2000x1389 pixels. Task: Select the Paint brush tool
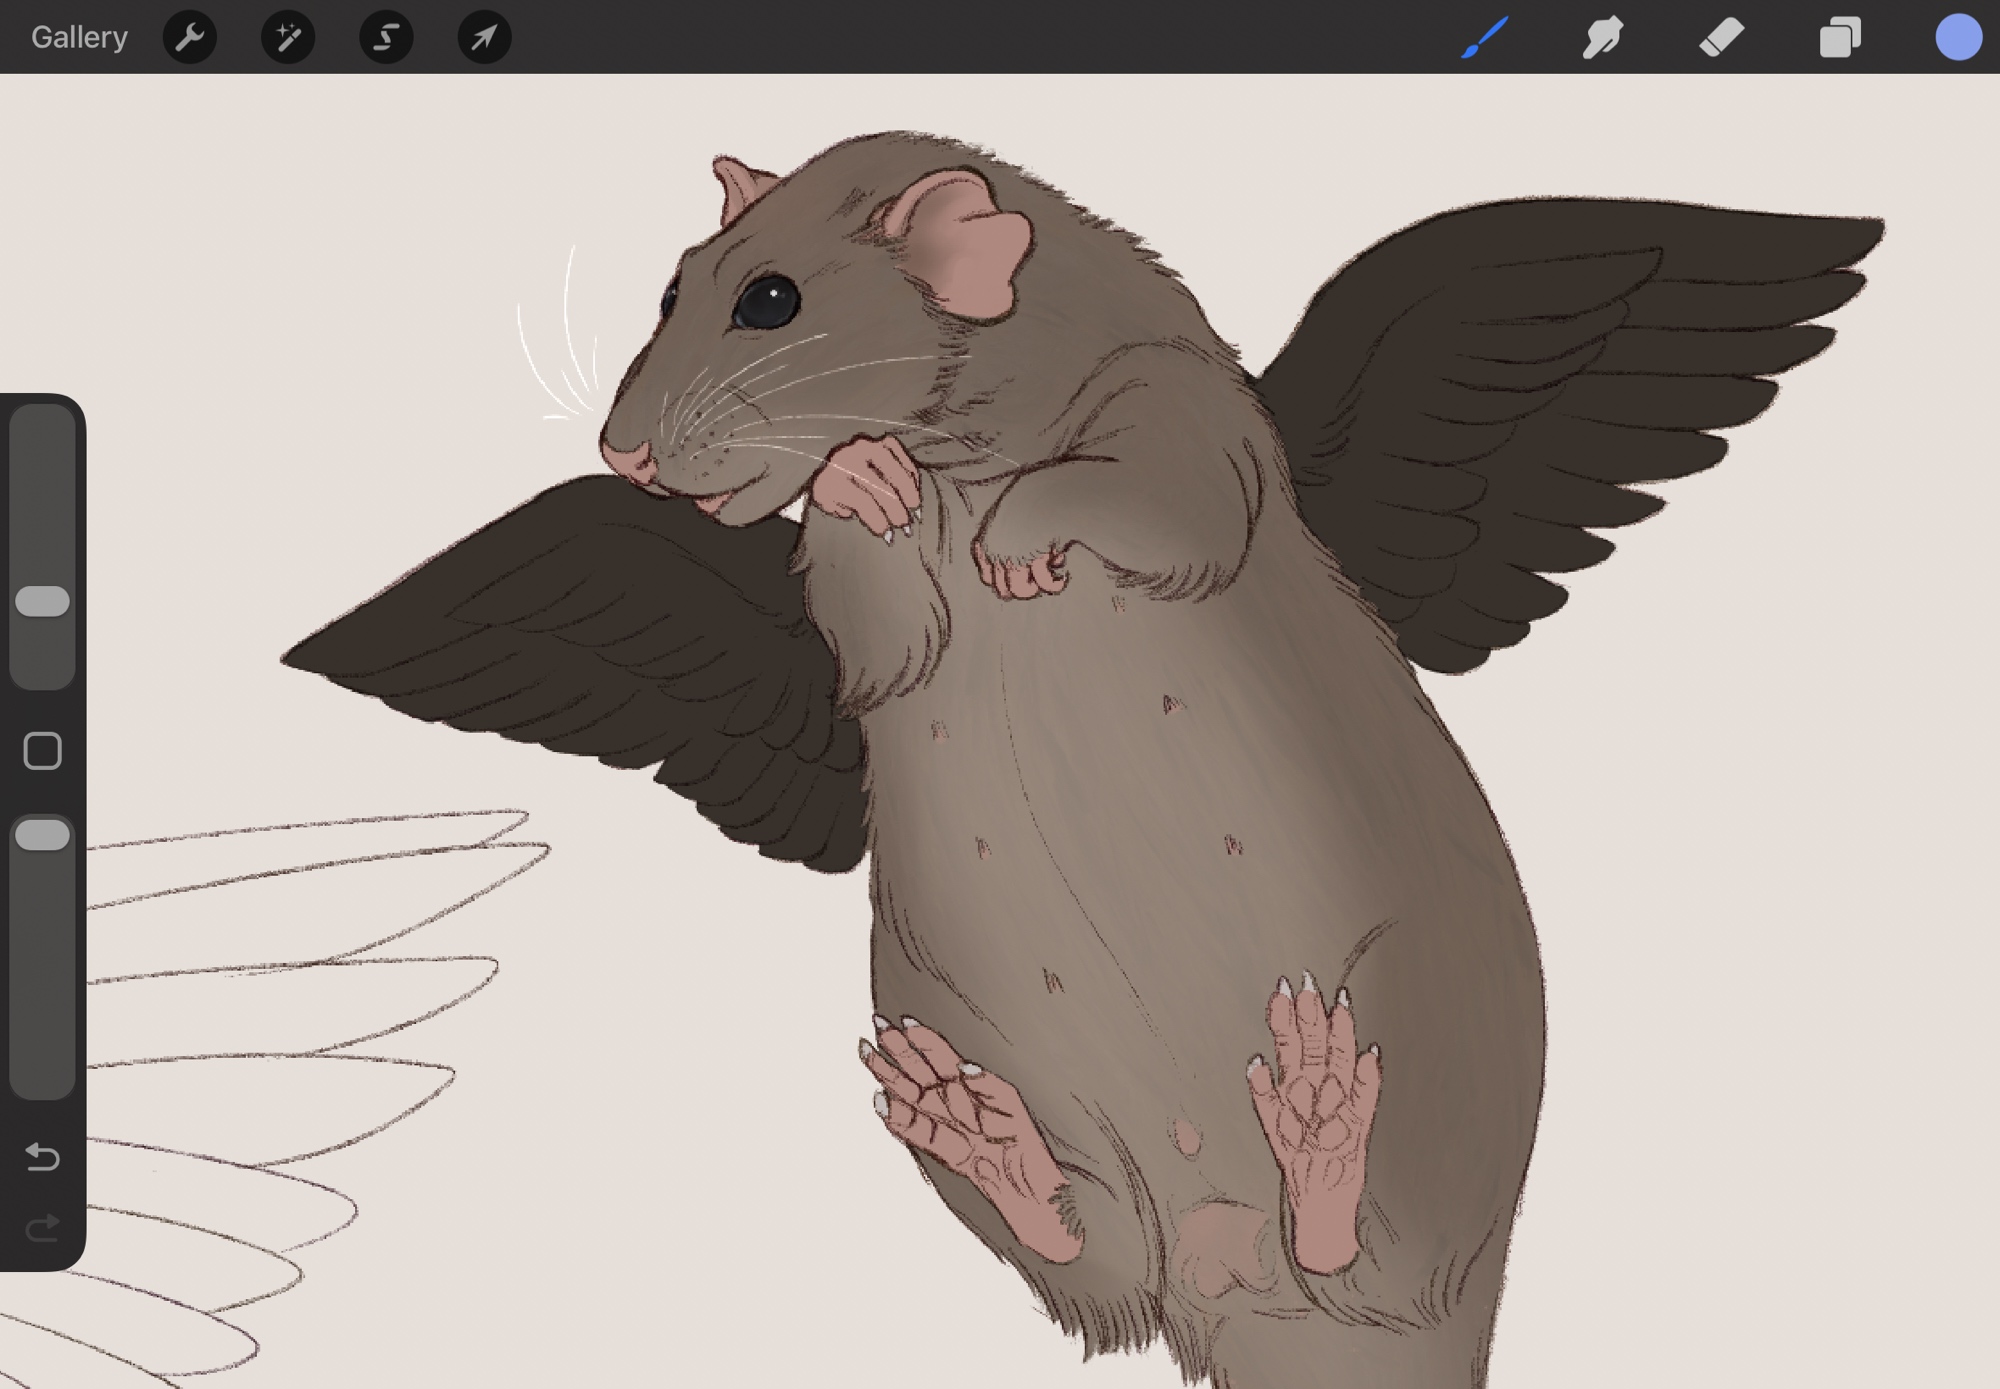click(1484, 37)
